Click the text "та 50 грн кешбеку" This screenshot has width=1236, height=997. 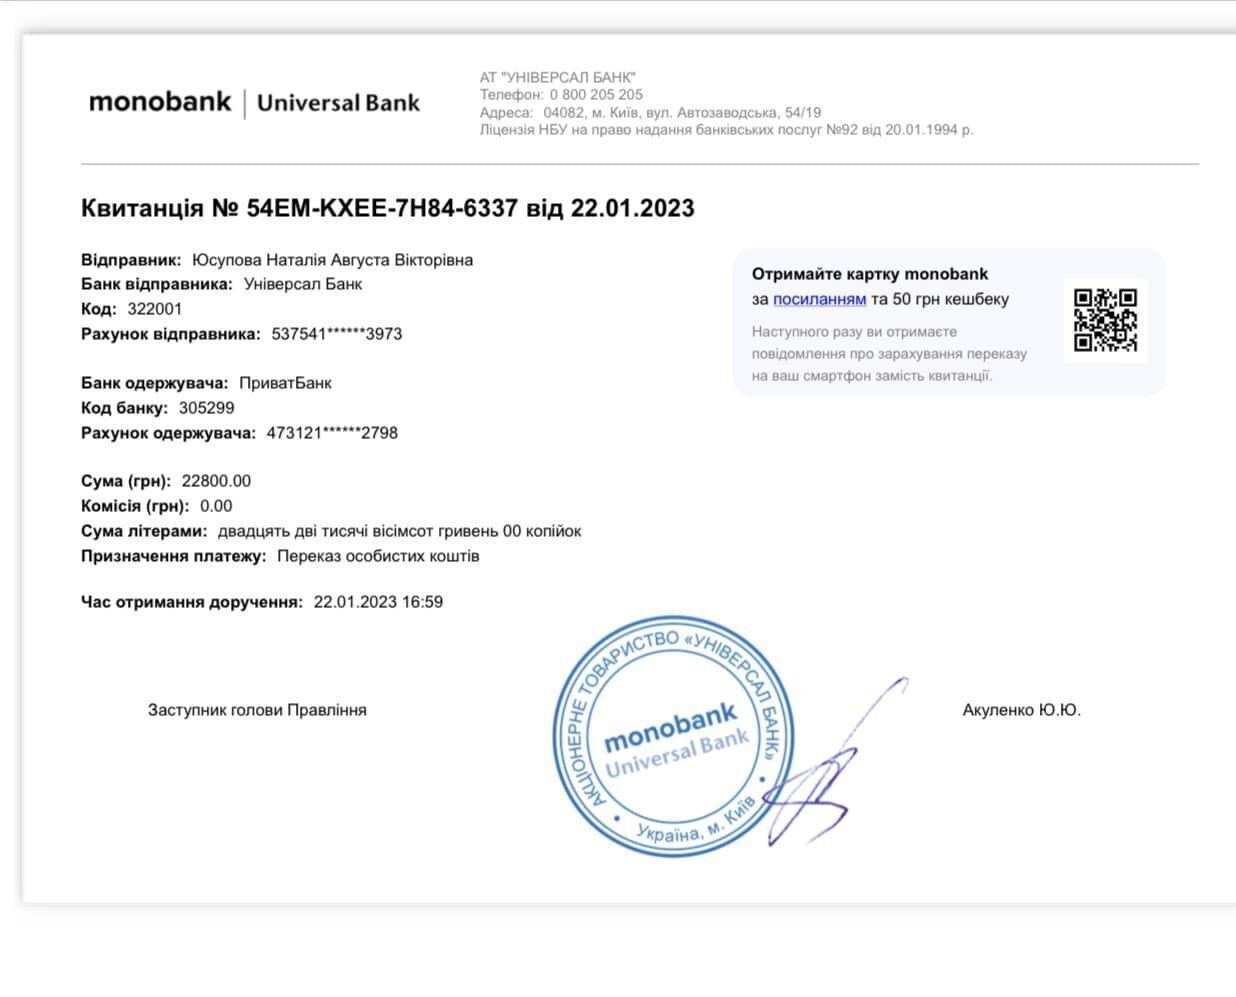click(940, 299)
